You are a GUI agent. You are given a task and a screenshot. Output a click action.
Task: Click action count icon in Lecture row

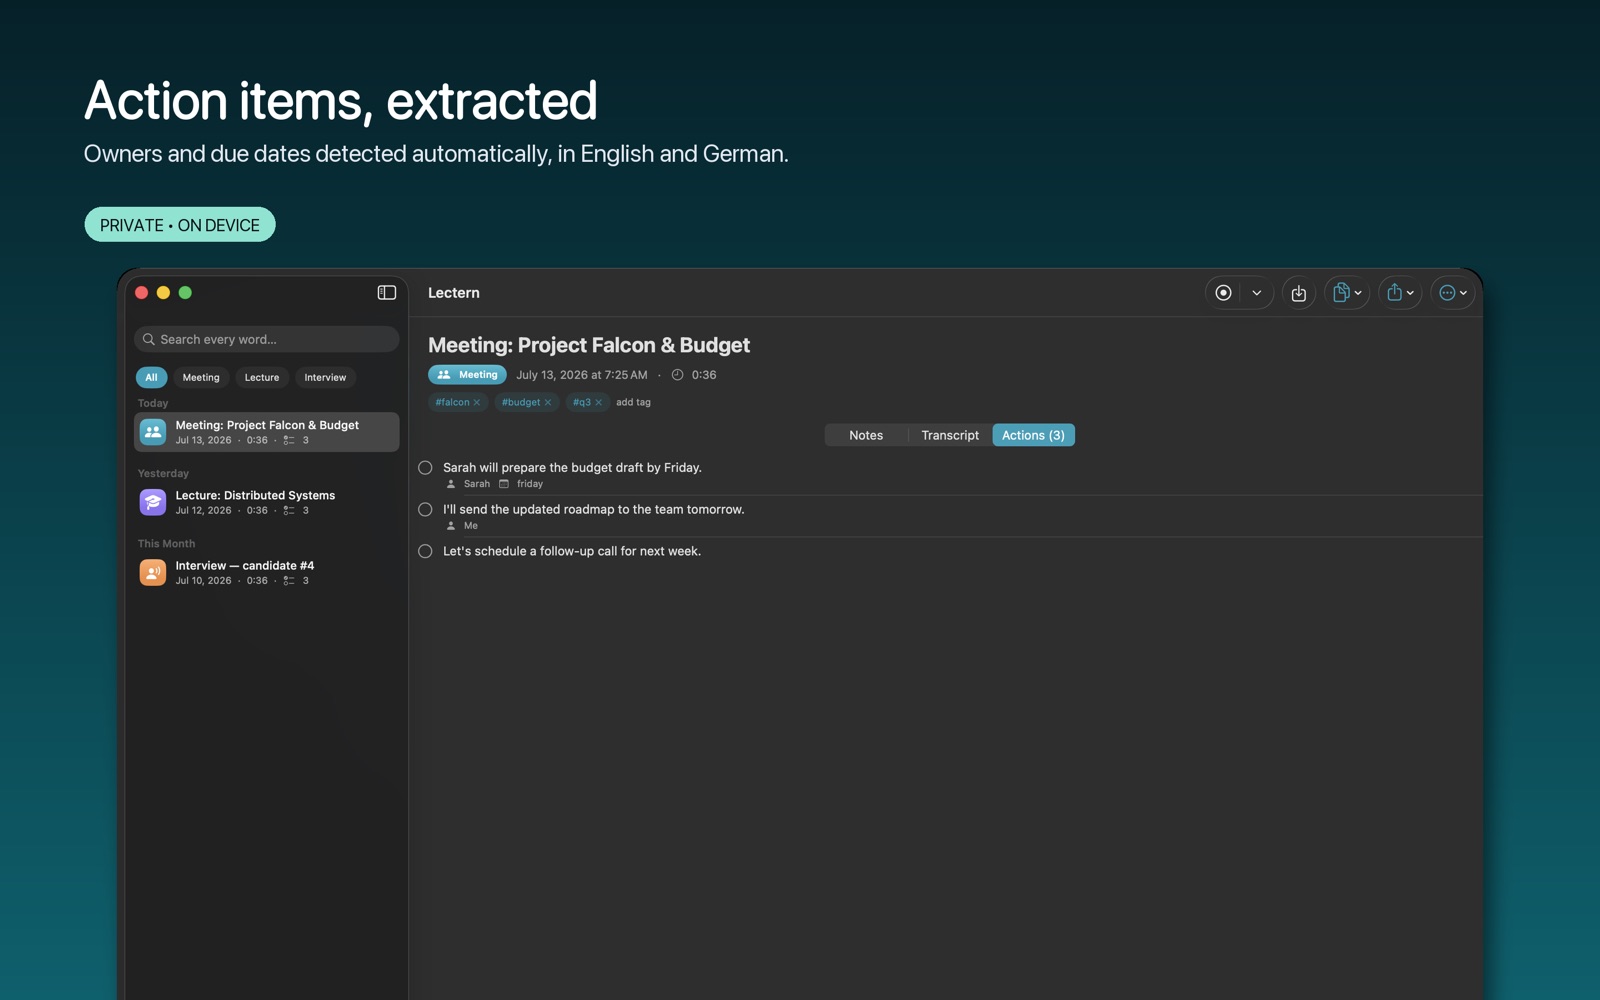click(x=289, y=510)
